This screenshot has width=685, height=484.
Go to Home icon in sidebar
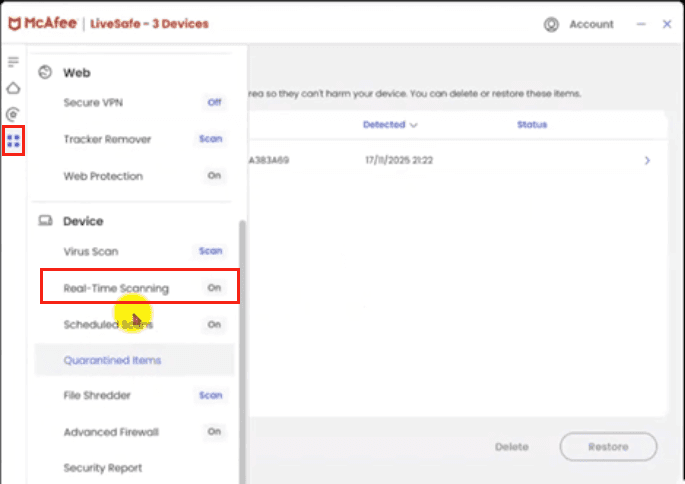(13, 88)
